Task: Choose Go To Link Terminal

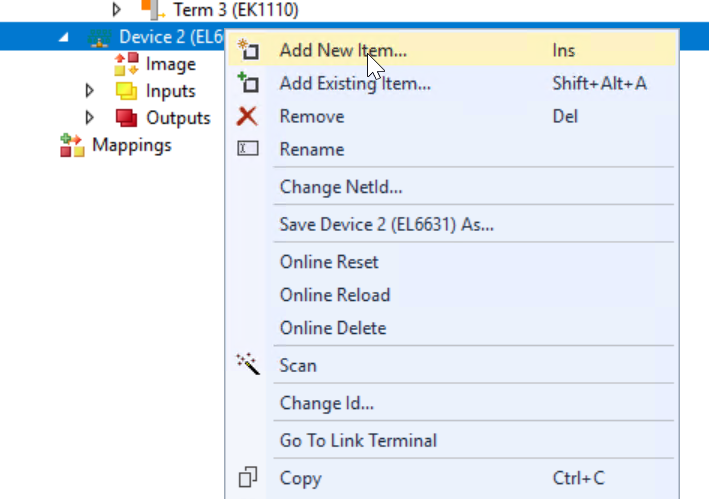Action: [x=452, y=440]
